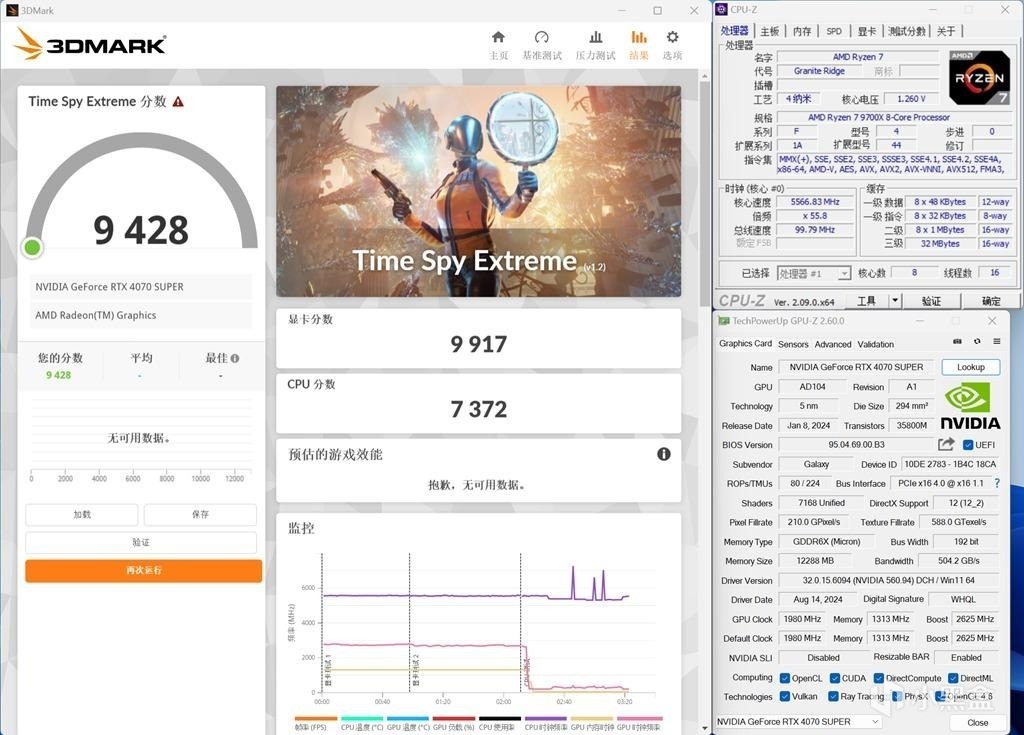Select the 结果 results chart icon
The height and width of the screenshot is (735, 1024).
click(639, 37)
